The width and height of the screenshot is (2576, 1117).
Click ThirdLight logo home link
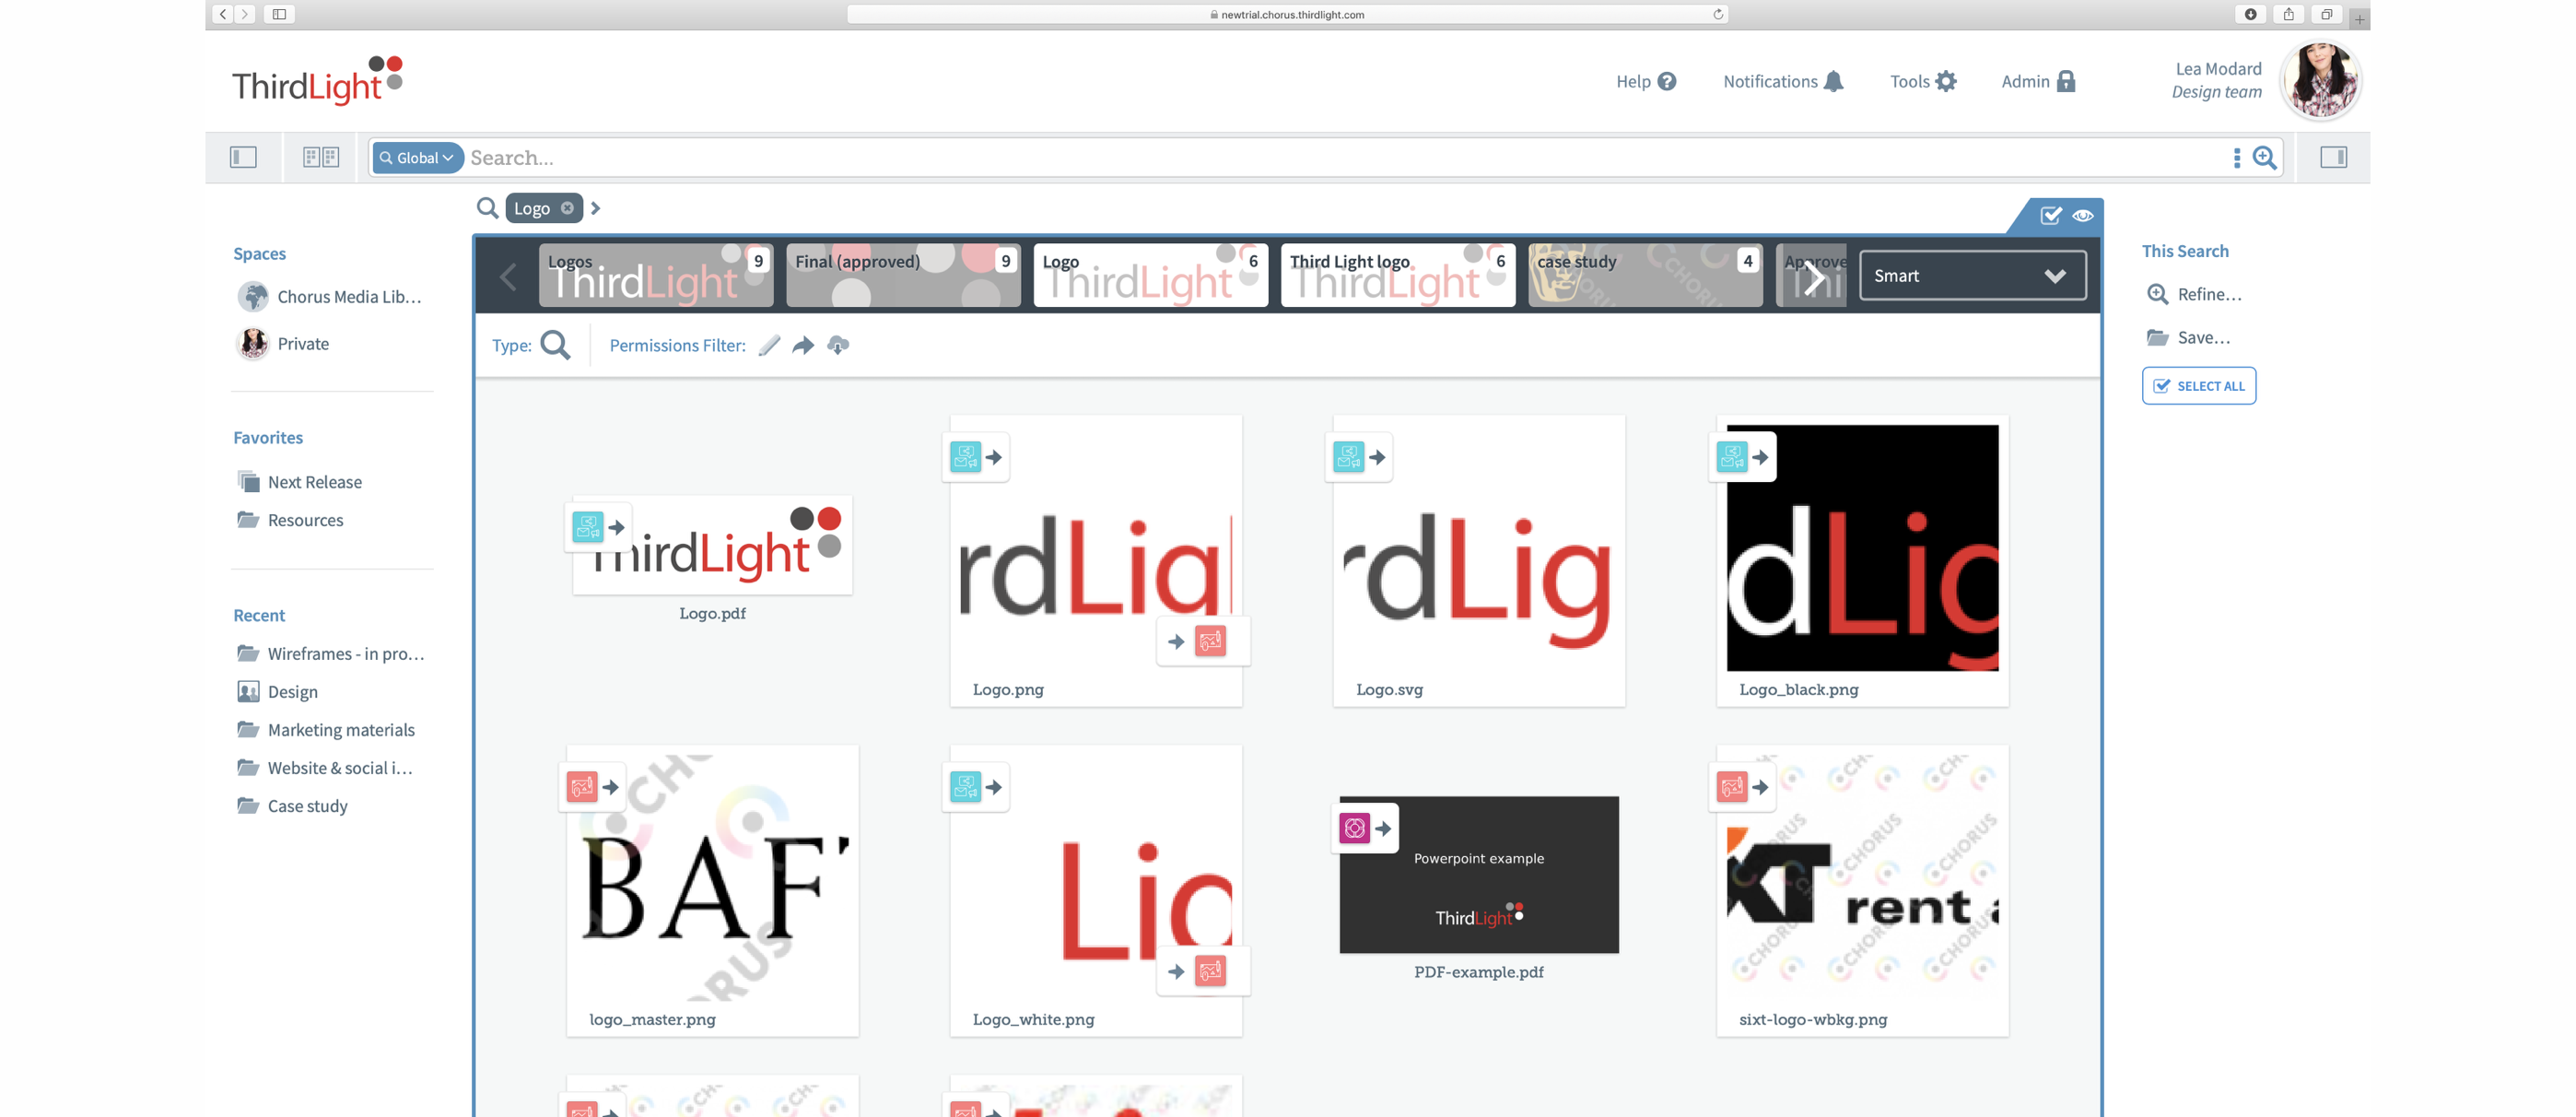[318, 80]
